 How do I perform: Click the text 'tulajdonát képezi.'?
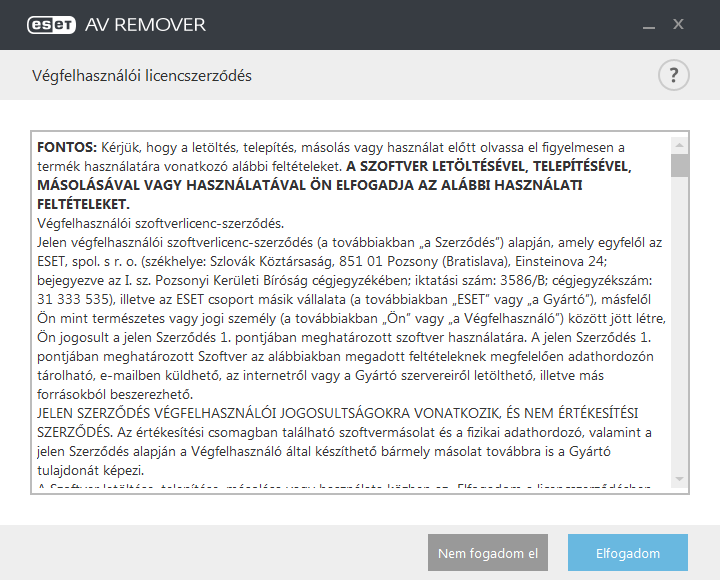coord(91,471)
